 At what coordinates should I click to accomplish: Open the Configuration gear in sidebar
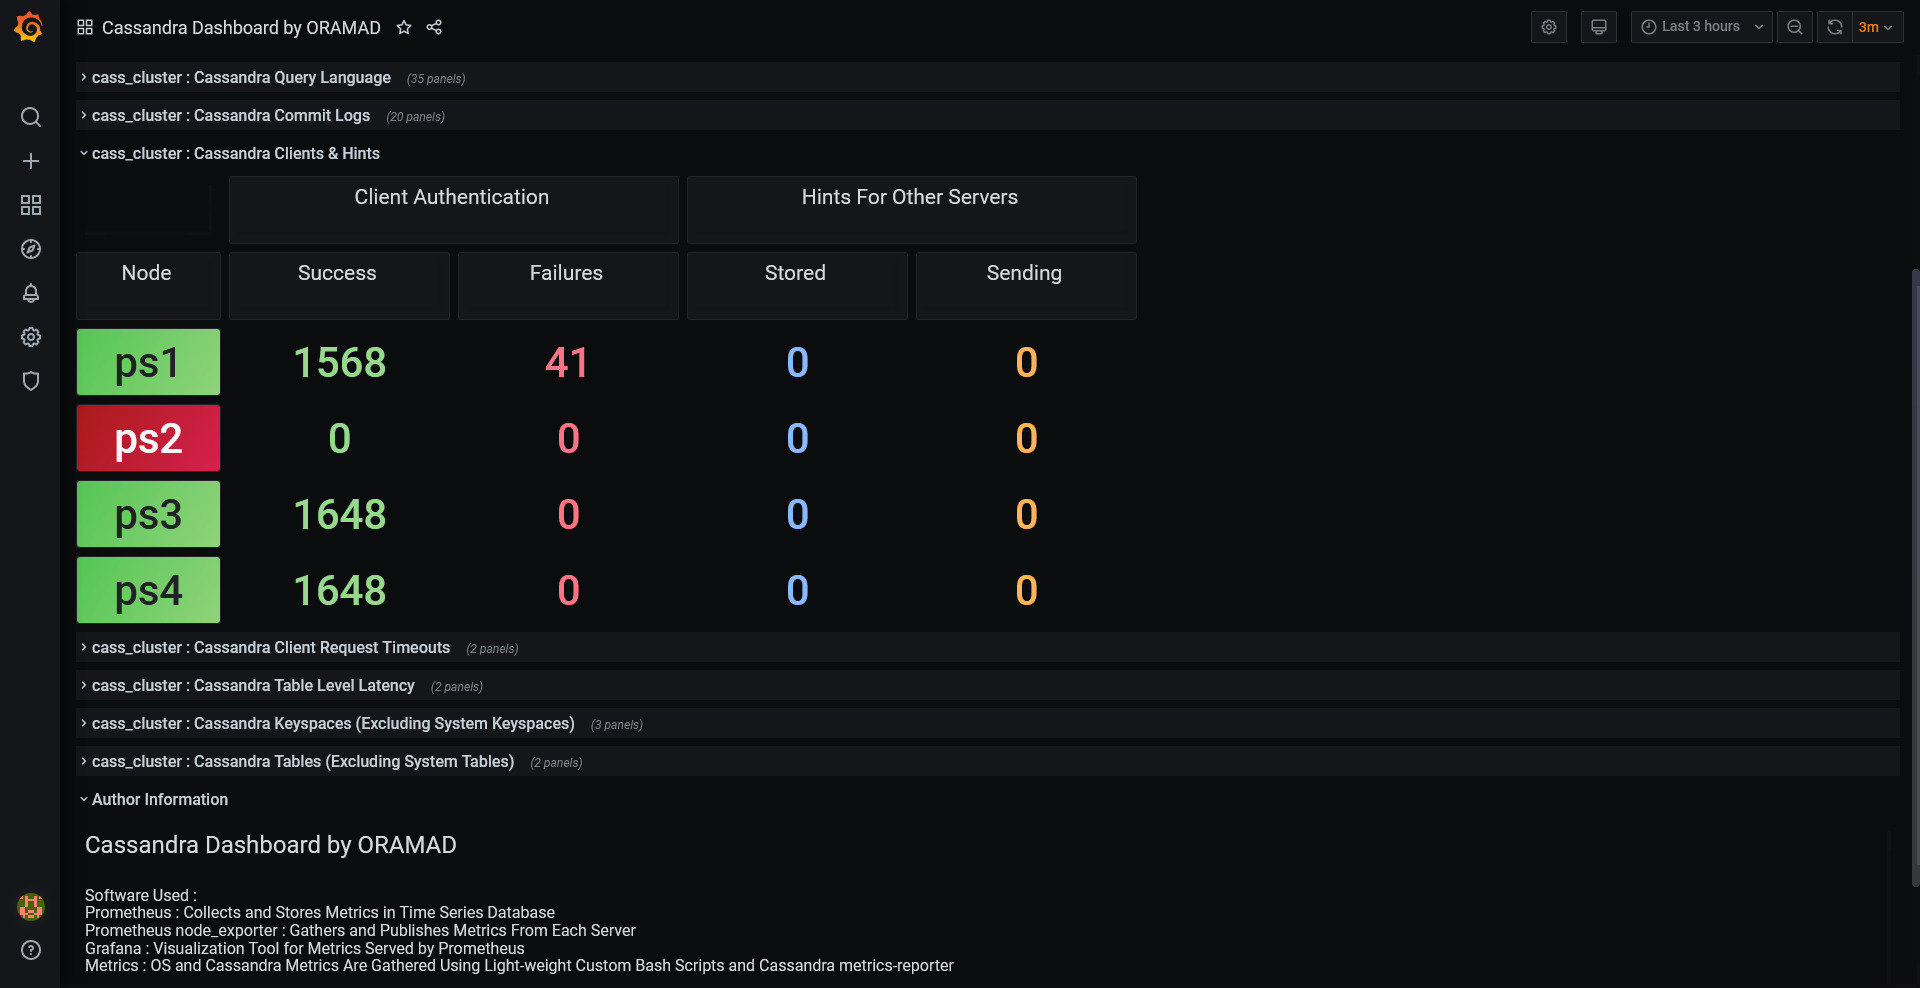coord(31,337)
